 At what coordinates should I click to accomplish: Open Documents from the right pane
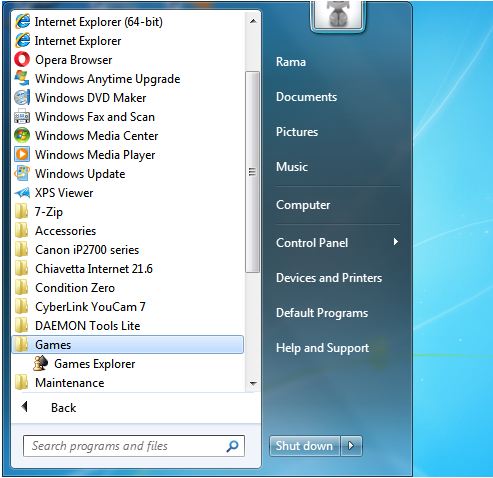[x=306, y=97]
